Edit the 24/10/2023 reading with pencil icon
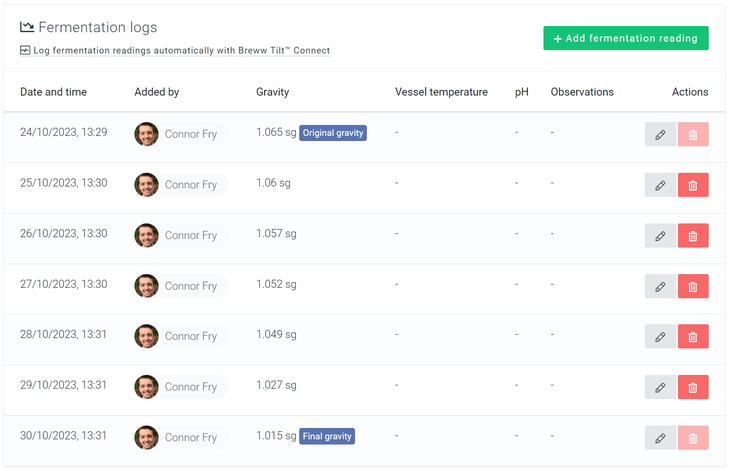Image resolution: width=730 pixels, height=471 pixels. [660, 134]
